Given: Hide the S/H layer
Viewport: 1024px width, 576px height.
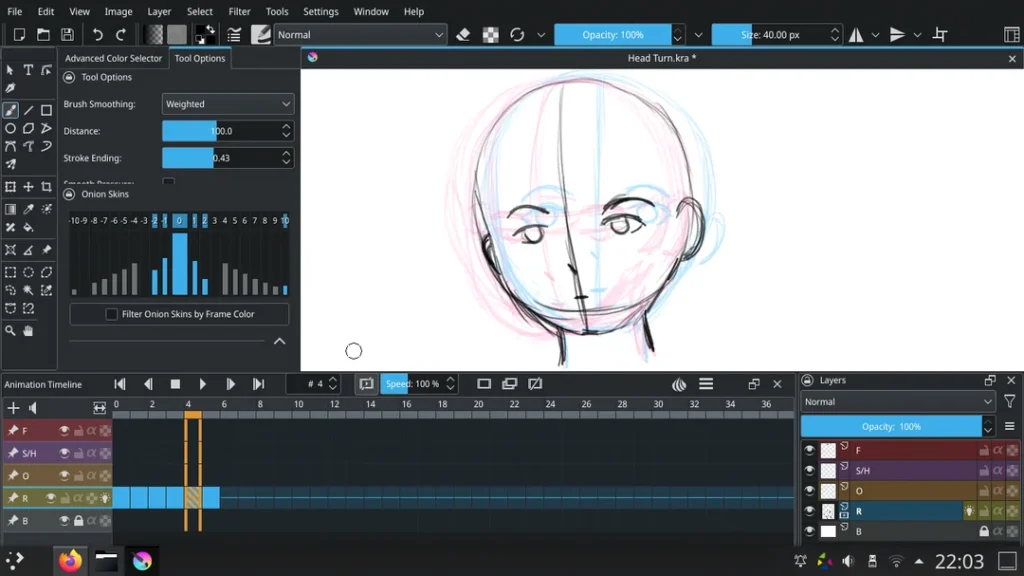Looking at the screenshot, I should (x=808, y=470).
